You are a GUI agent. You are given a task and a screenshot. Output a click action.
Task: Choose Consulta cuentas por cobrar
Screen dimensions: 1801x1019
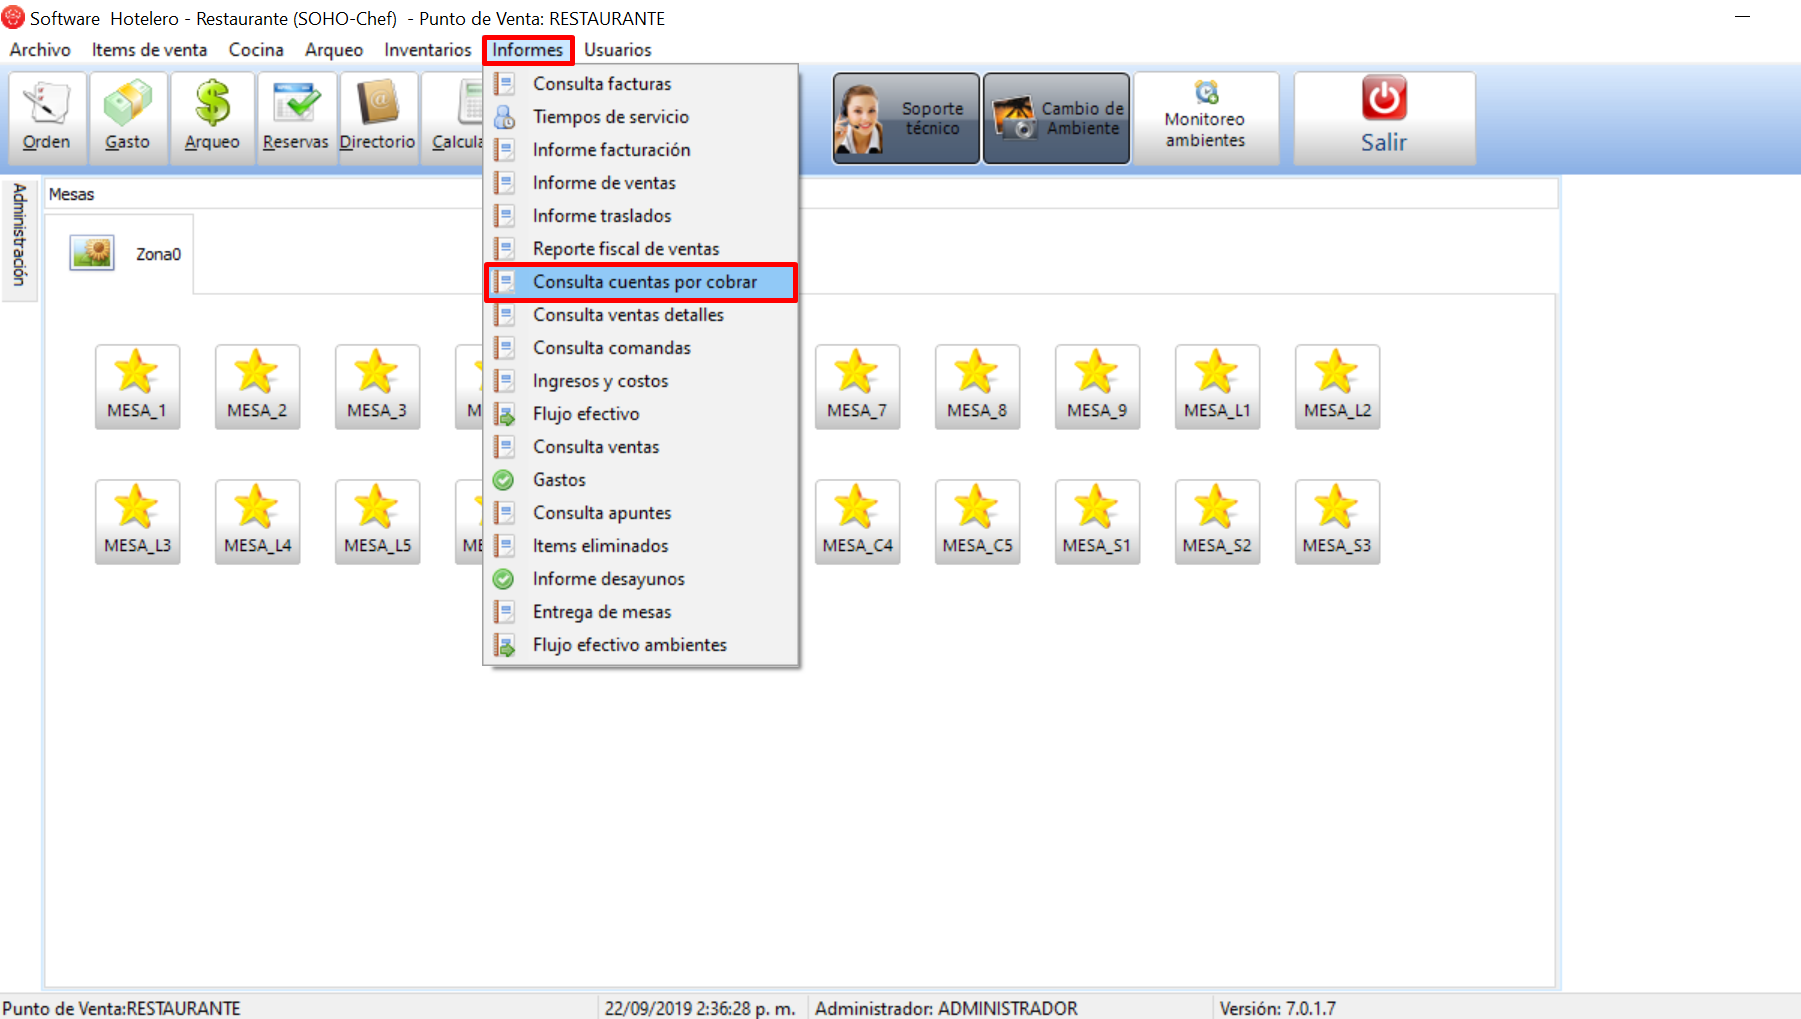click(644, 282)
